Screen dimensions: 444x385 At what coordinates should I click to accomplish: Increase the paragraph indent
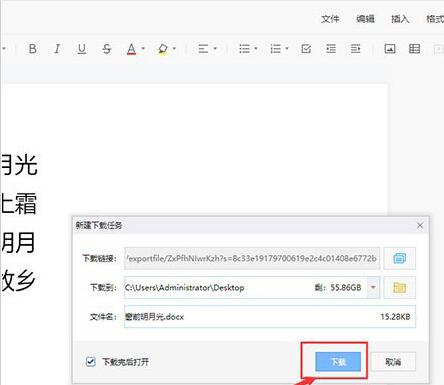tap(356, 49)
